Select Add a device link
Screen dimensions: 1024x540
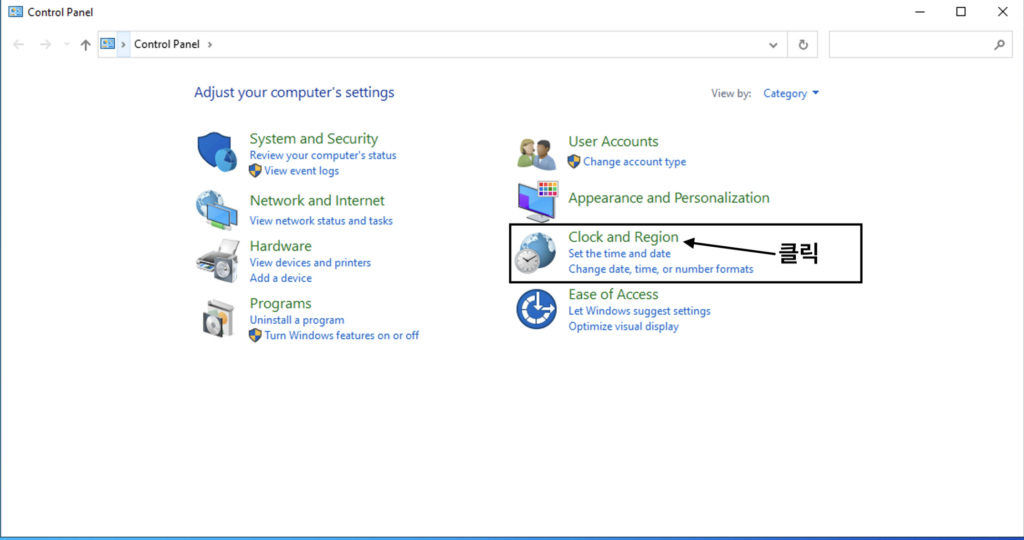pyautogui.click(x=280, y=278)
